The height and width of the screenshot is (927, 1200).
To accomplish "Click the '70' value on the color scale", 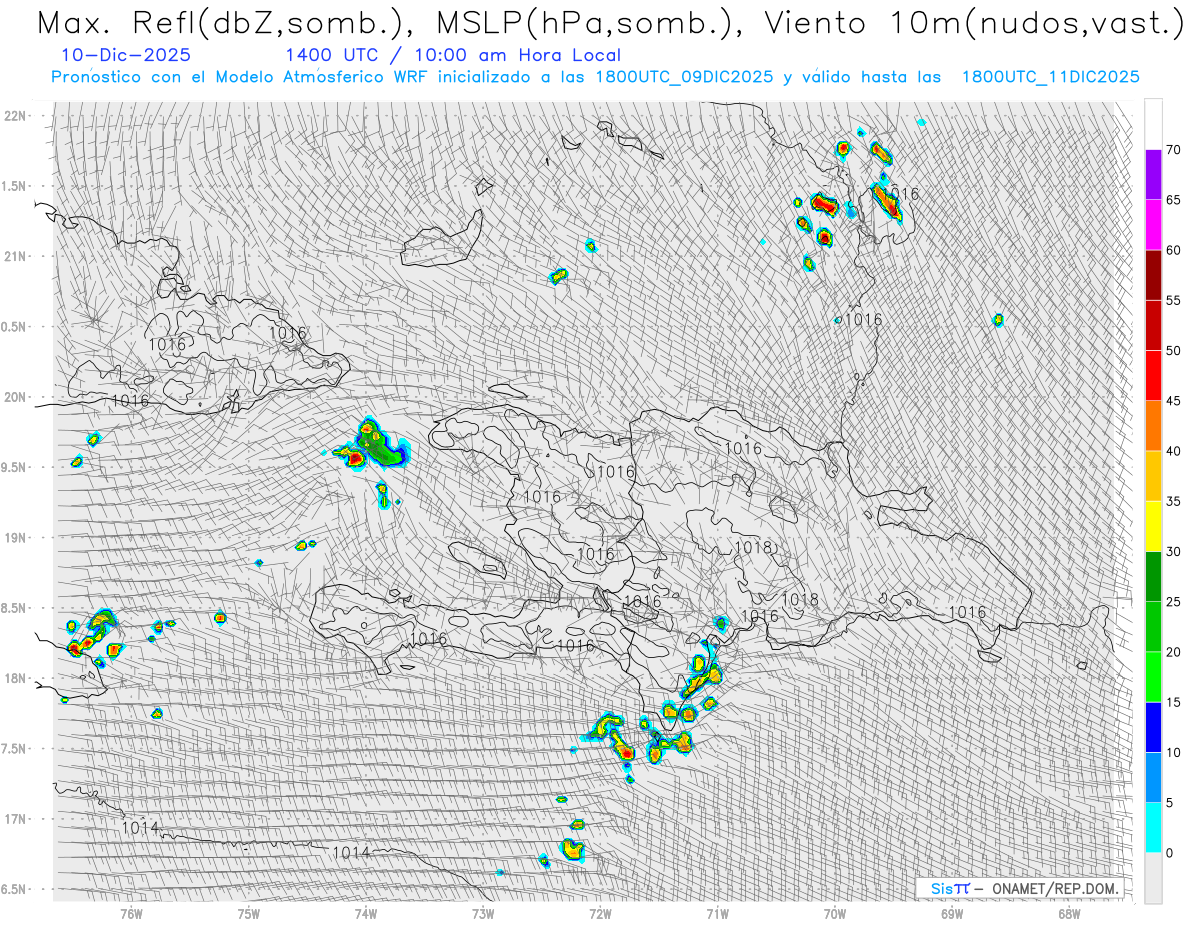I will (1173, 150).
